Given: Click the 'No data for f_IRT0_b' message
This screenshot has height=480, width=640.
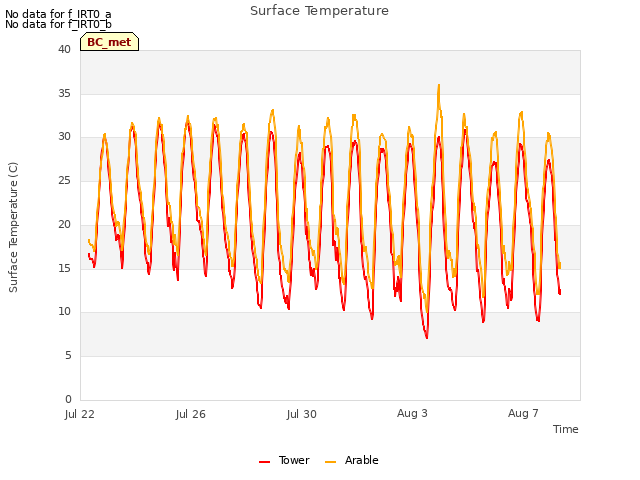Looking at the screenshot, I should [58, 24].
